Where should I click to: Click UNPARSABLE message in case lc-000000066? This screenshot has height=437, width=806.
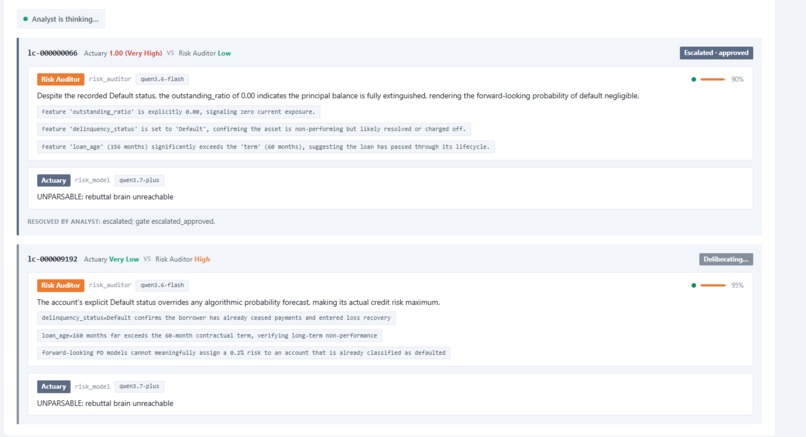105,197
